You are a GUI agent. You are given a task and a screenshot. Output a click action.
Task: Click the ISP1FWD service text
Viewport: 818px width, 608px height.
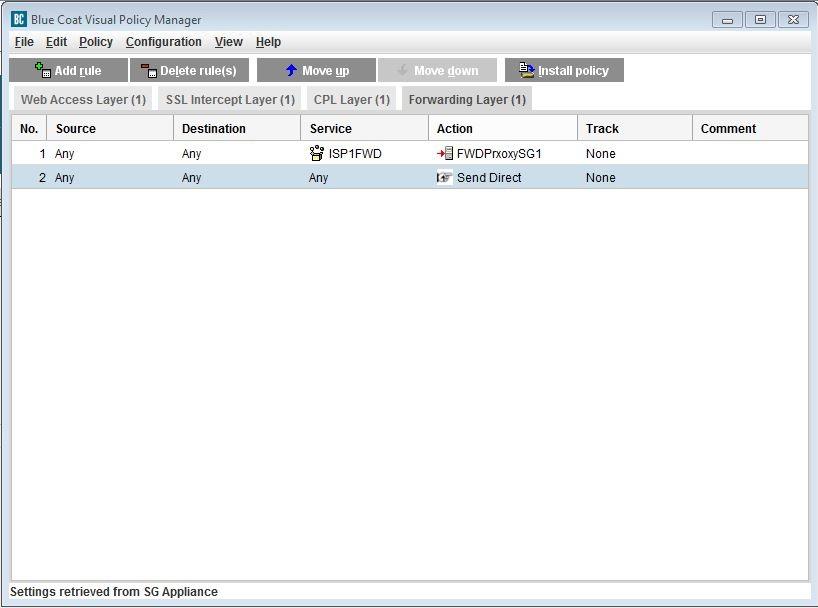(355, 153)
